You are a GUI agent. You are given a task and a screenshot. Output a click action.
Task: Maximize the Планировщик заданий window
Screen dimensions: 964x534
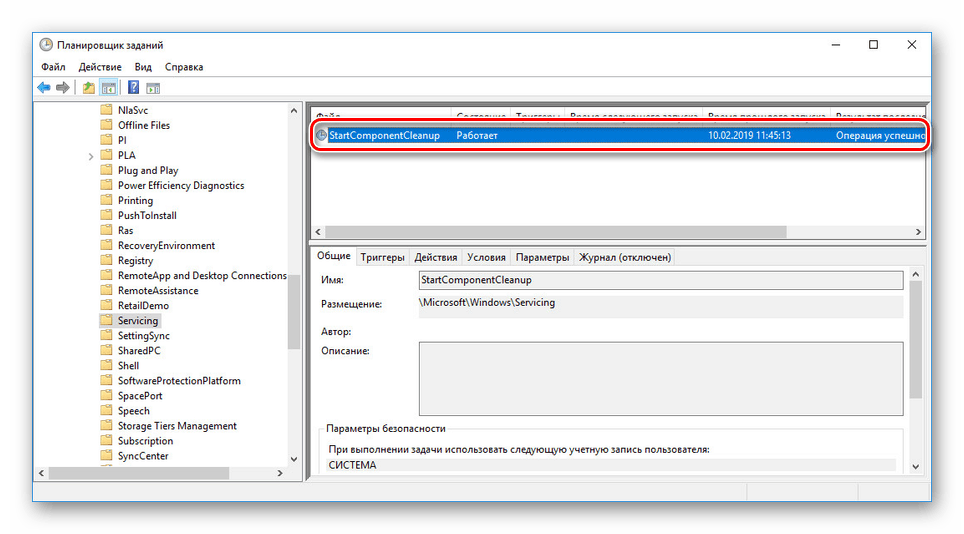[x=873, y=45]
